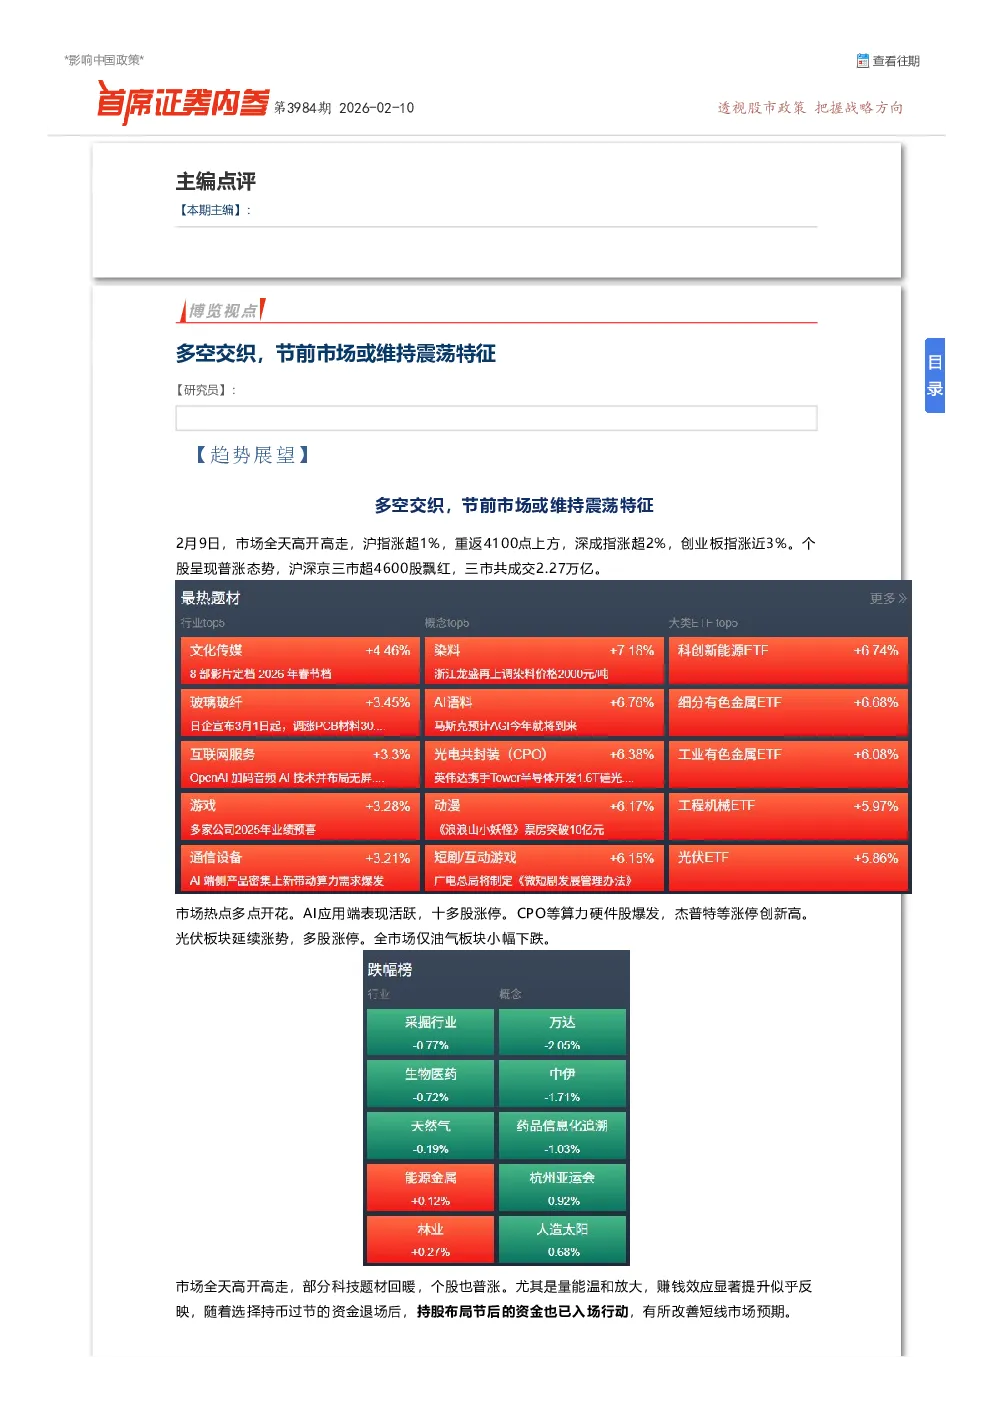The width and height of the screenshot is (992, 1403).
Task: Select the 采掘行业 -0.77% tile
Action: (430, 1032)
